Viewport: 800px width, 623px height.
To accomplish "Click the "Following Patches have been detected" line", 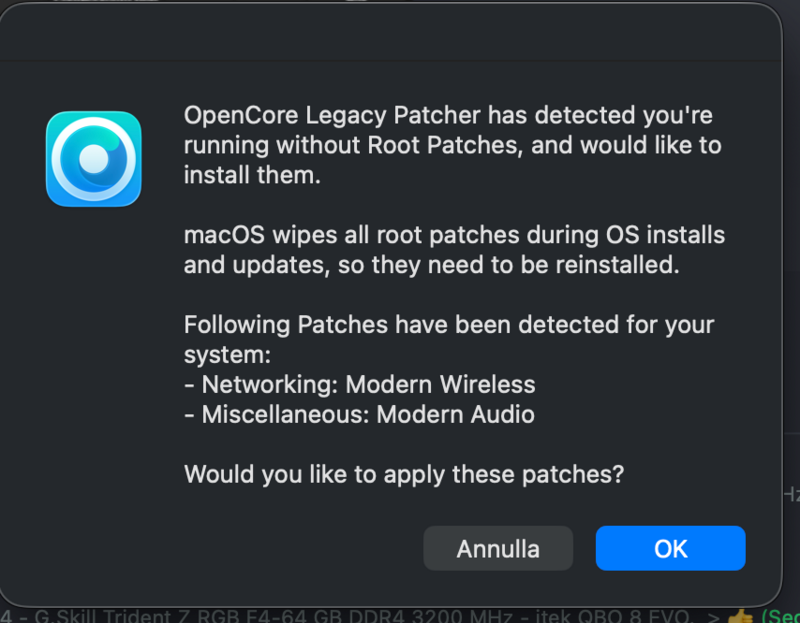I will (x=449, y=325).
